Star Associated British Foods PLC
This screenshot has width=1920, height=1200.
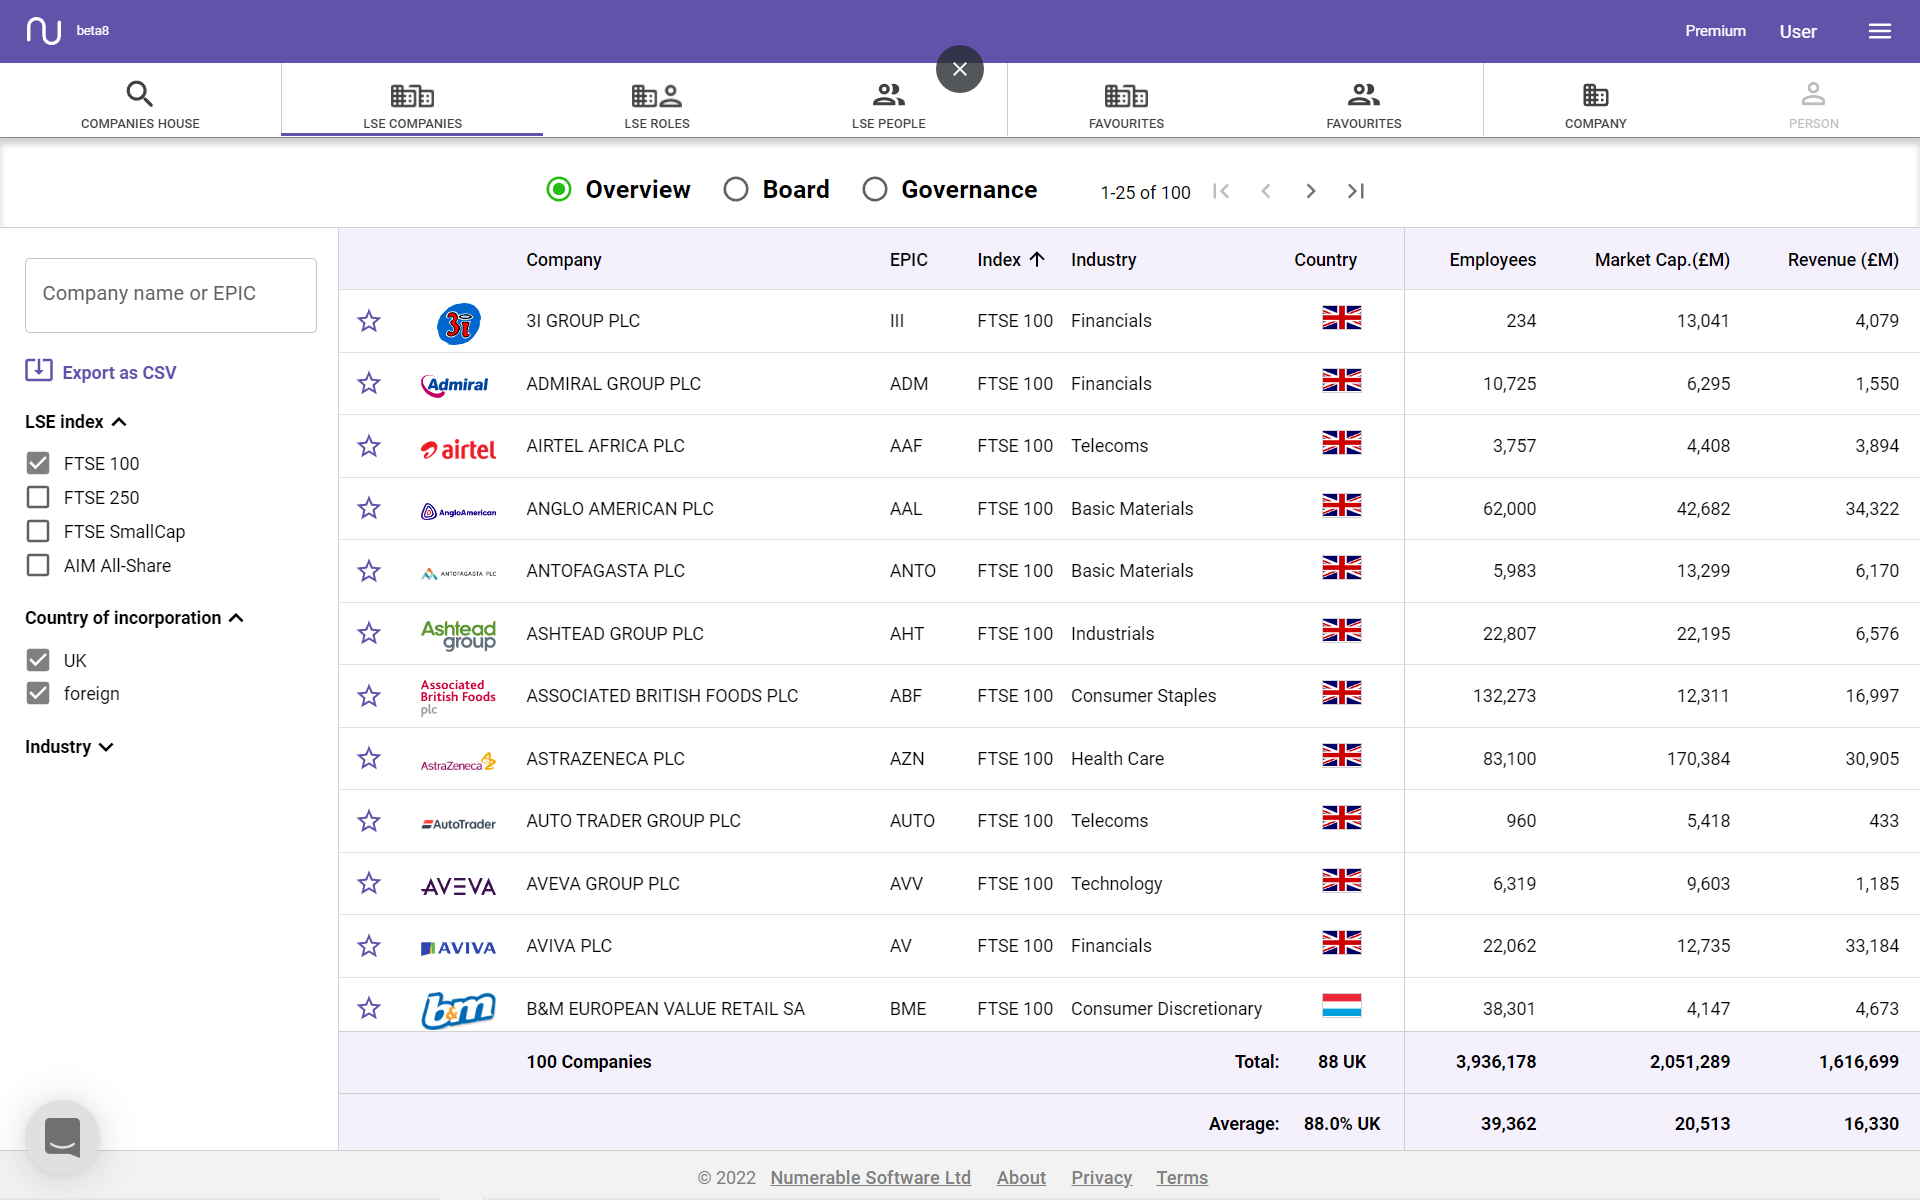pos(369,696)
